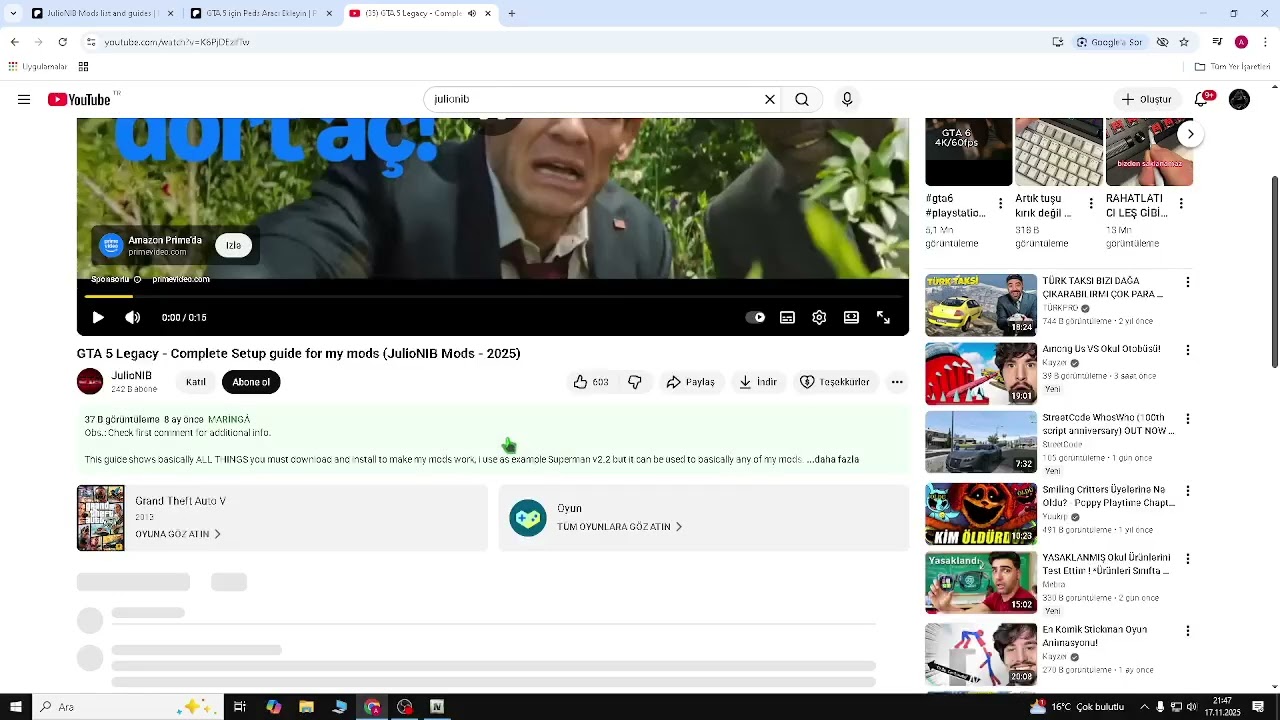This screenshot has height=720, width=1280.
Task: Toggle subtitles captions button in player
Action: click(x=788, y=317)
